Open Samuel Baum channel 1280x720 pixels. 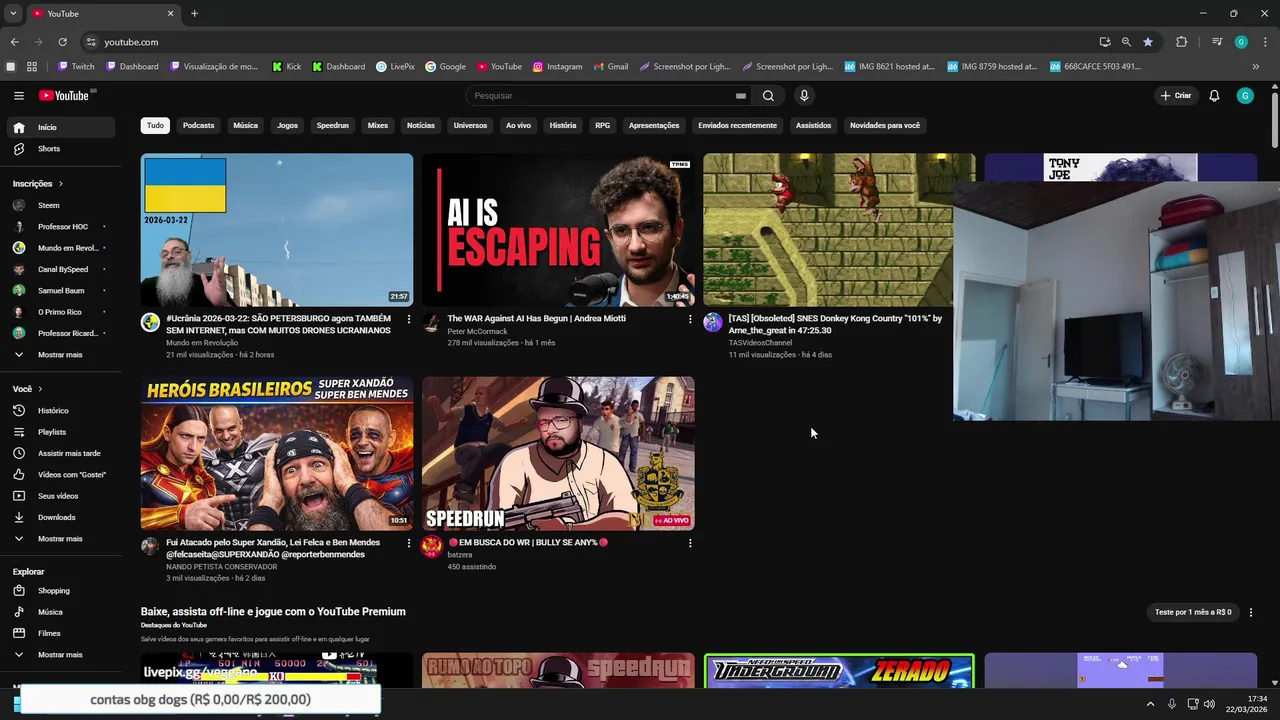(x=62, y=290)
